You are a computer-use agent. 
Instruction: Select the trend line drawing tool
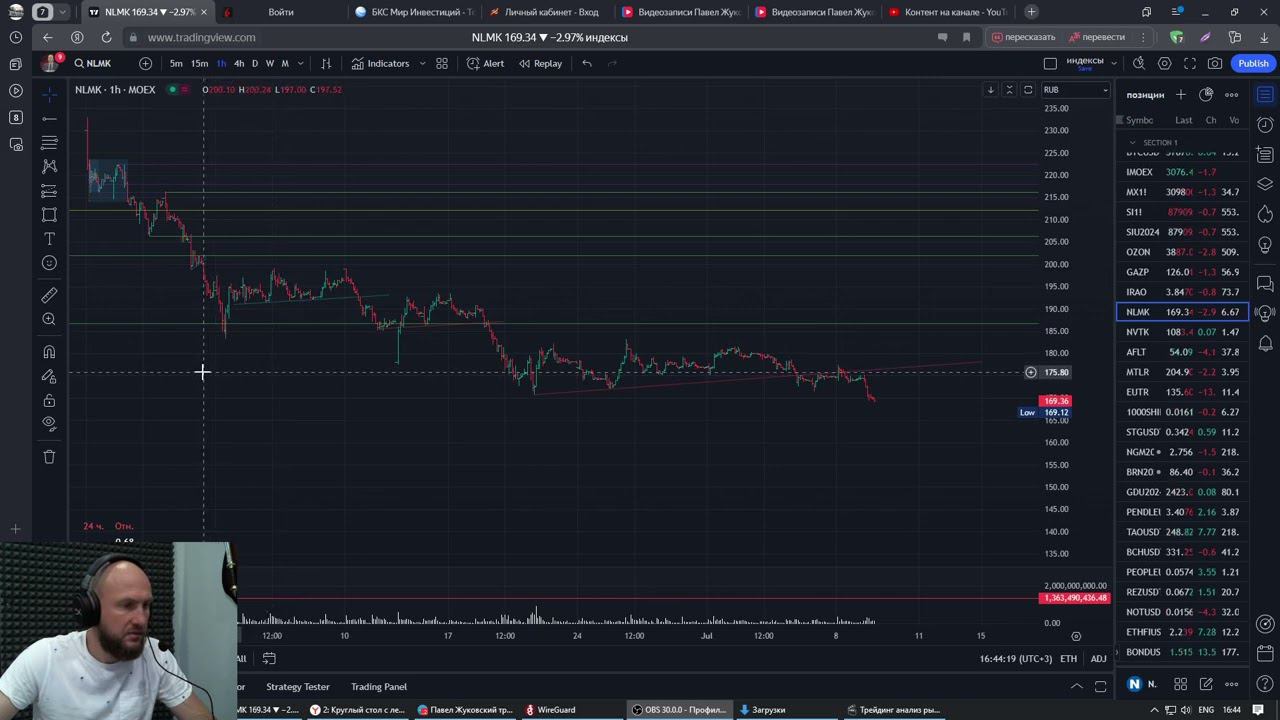49,118
